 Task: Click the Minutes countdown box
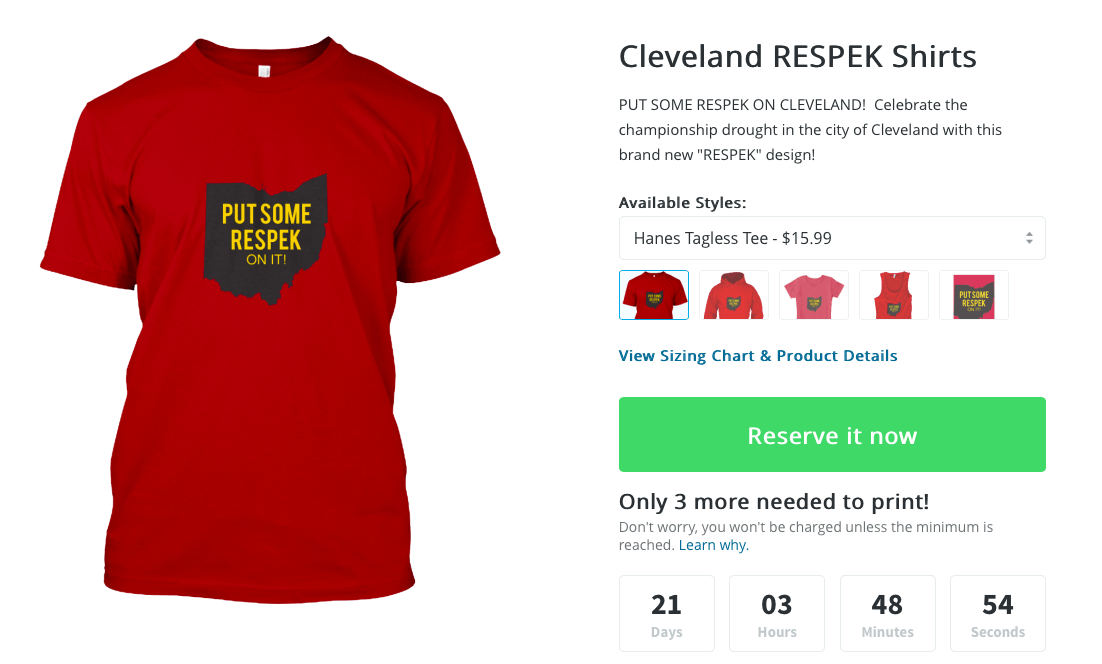click(x=888, y=613)
